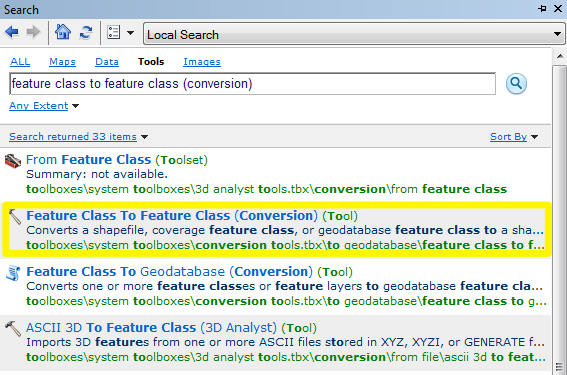Click inside the search text box

tap(252, 84)
